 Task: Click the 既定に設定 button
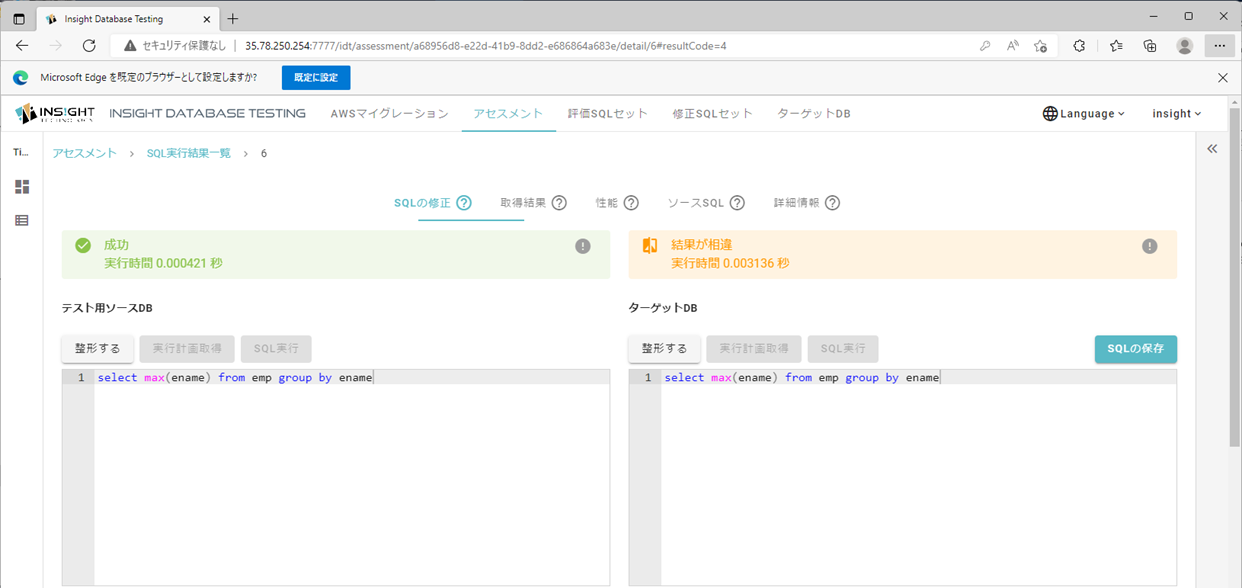(316, 77)
